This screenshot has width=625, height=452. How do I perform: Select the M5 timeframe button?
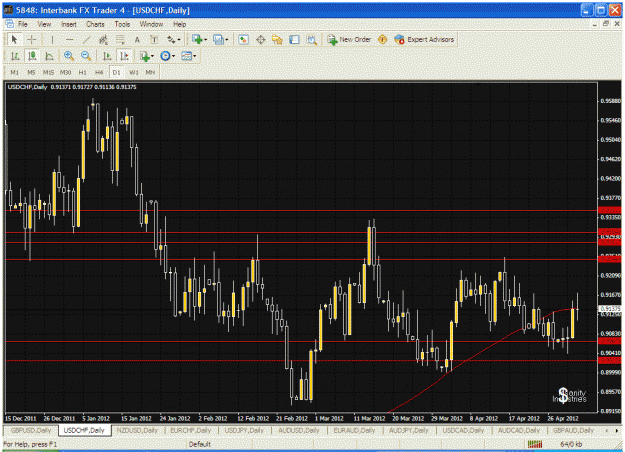(31, 73)
